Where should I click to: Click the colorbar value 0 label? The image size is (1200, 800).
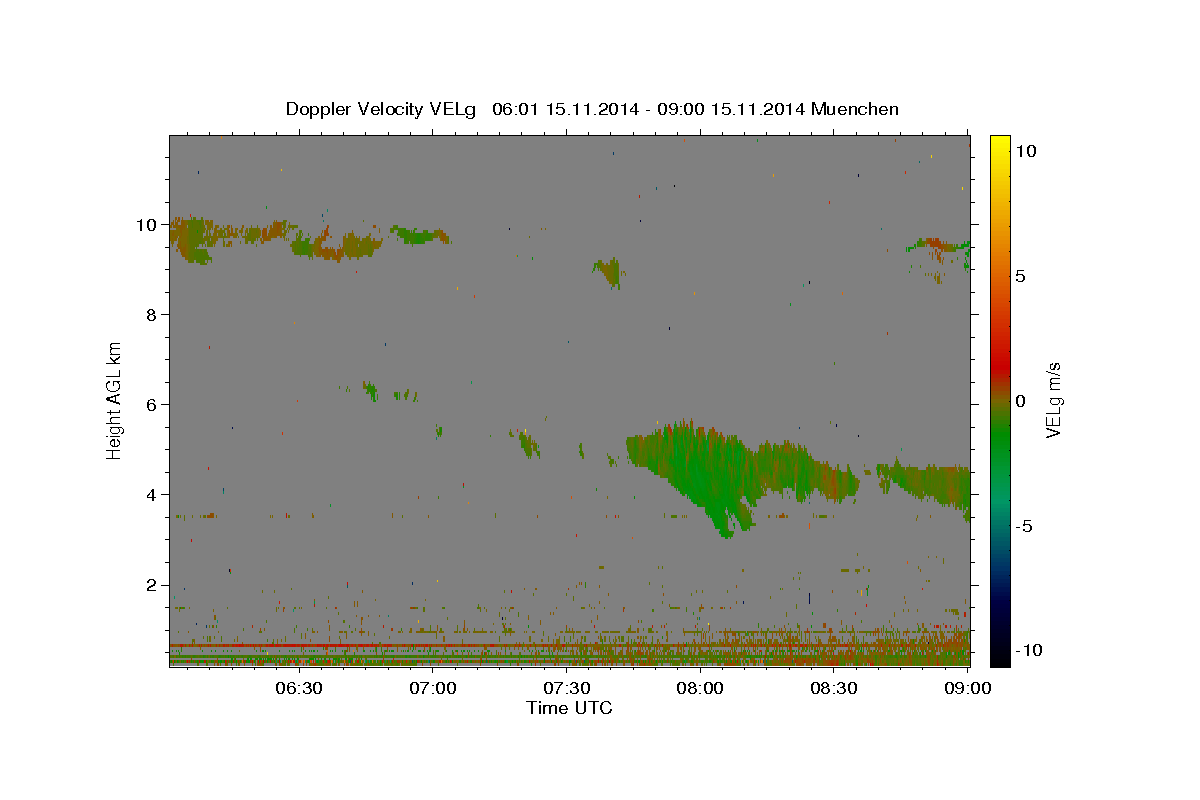[1020, 401]
